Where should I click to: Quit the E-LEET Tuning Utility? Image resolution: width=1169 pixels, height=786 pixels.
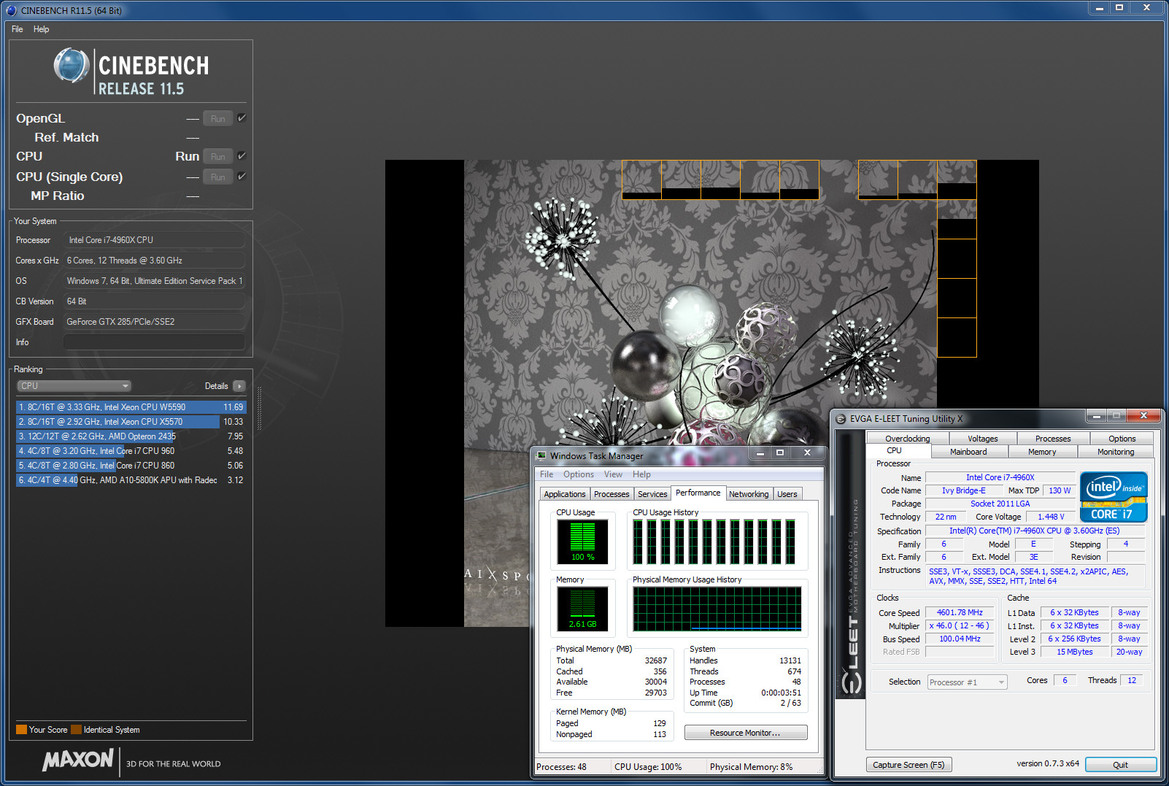click(x=1120, y=764)
